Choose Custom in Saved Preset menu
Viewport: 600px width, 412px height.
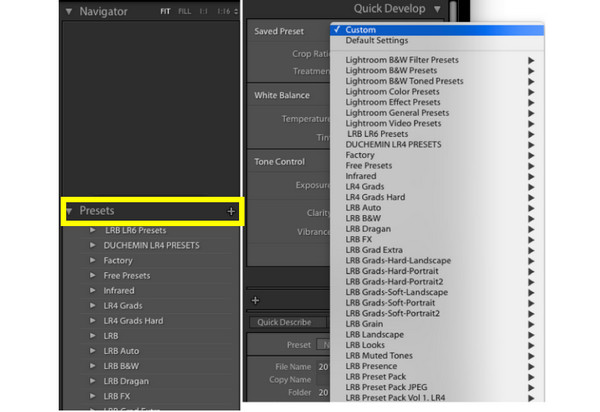coord(437,30)
